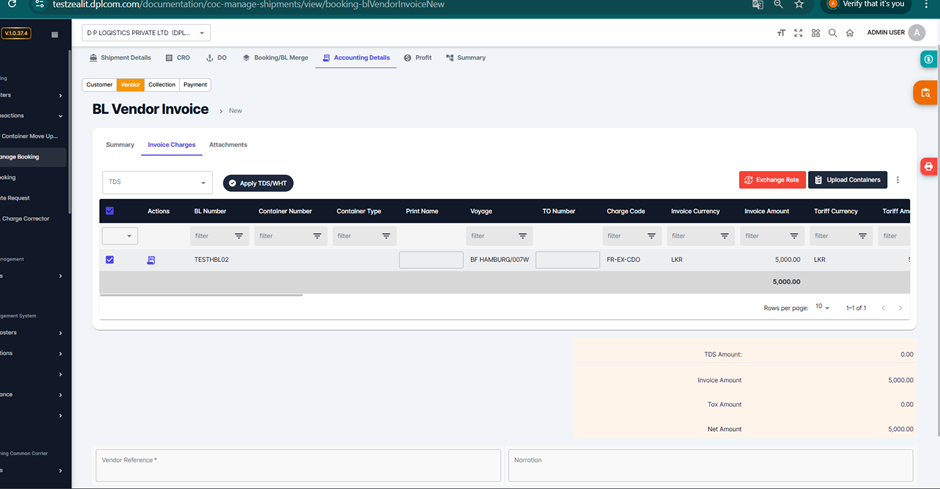The height and width of the screenshot is (489, 940).
Task: Click the filter icon for BL Number column
Action: tap(239, 236)
